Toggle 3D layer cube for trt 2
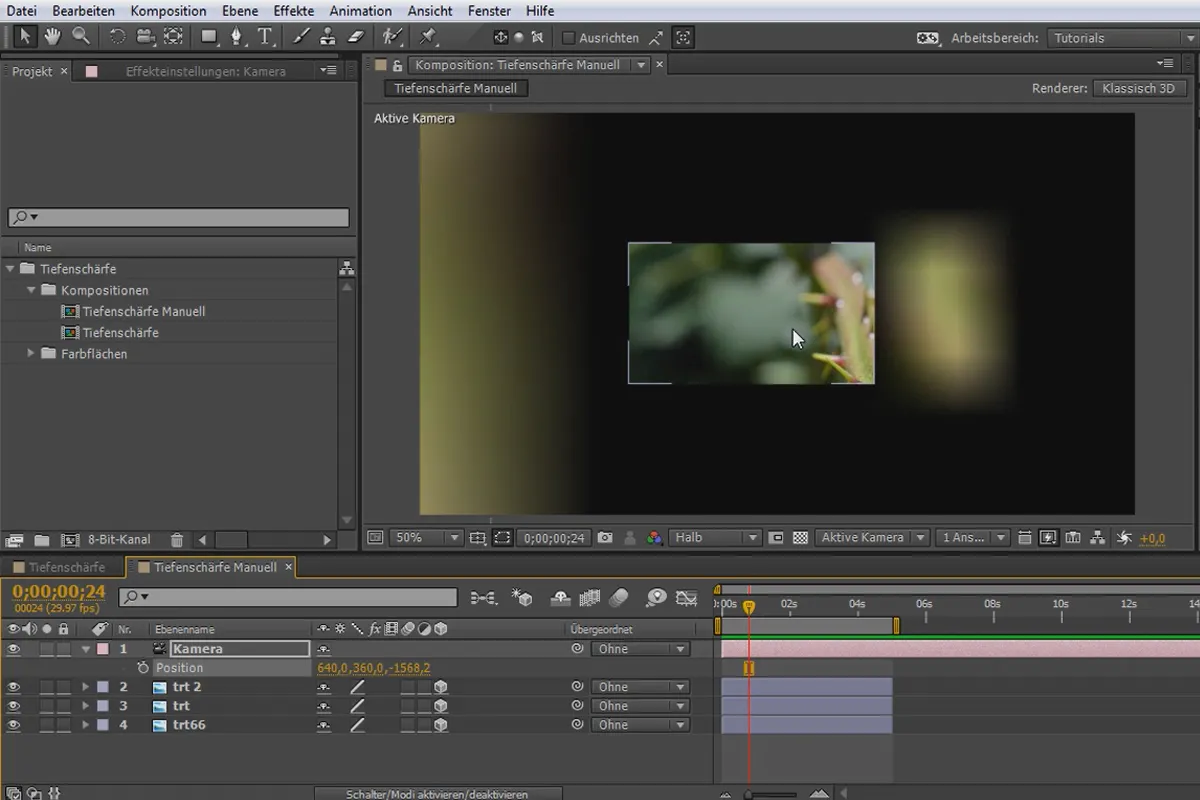The image size is (1200, 800). click(x=440, y=687)
